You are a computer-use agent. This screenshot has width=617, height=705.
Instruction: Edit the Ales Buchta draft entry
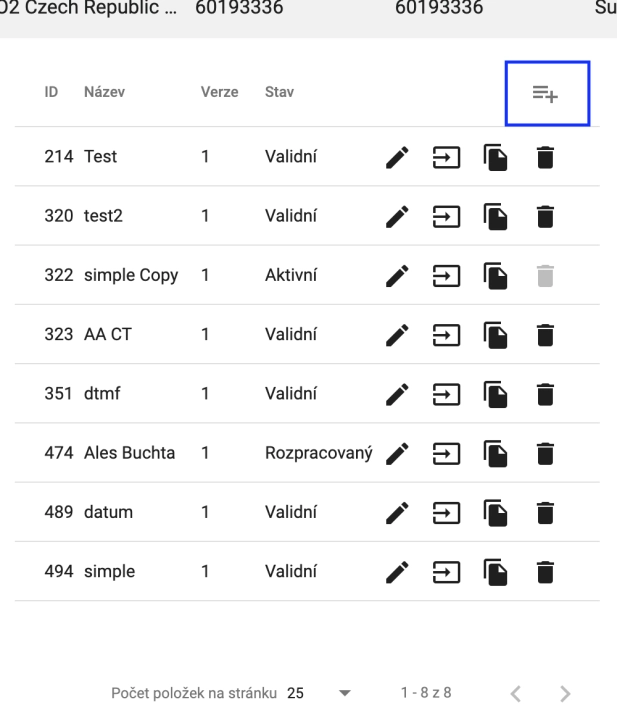396,453
